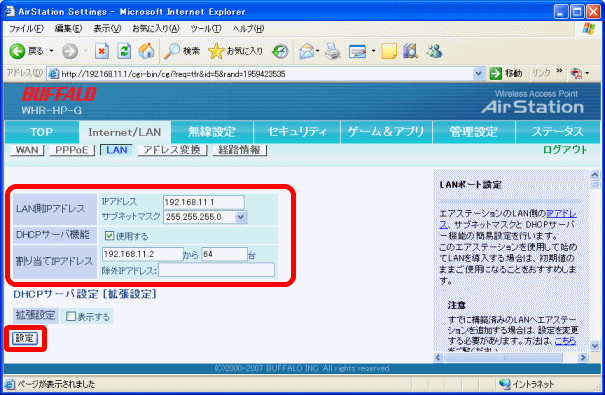Open the Edit button dropdown arrow

[373, 51]
